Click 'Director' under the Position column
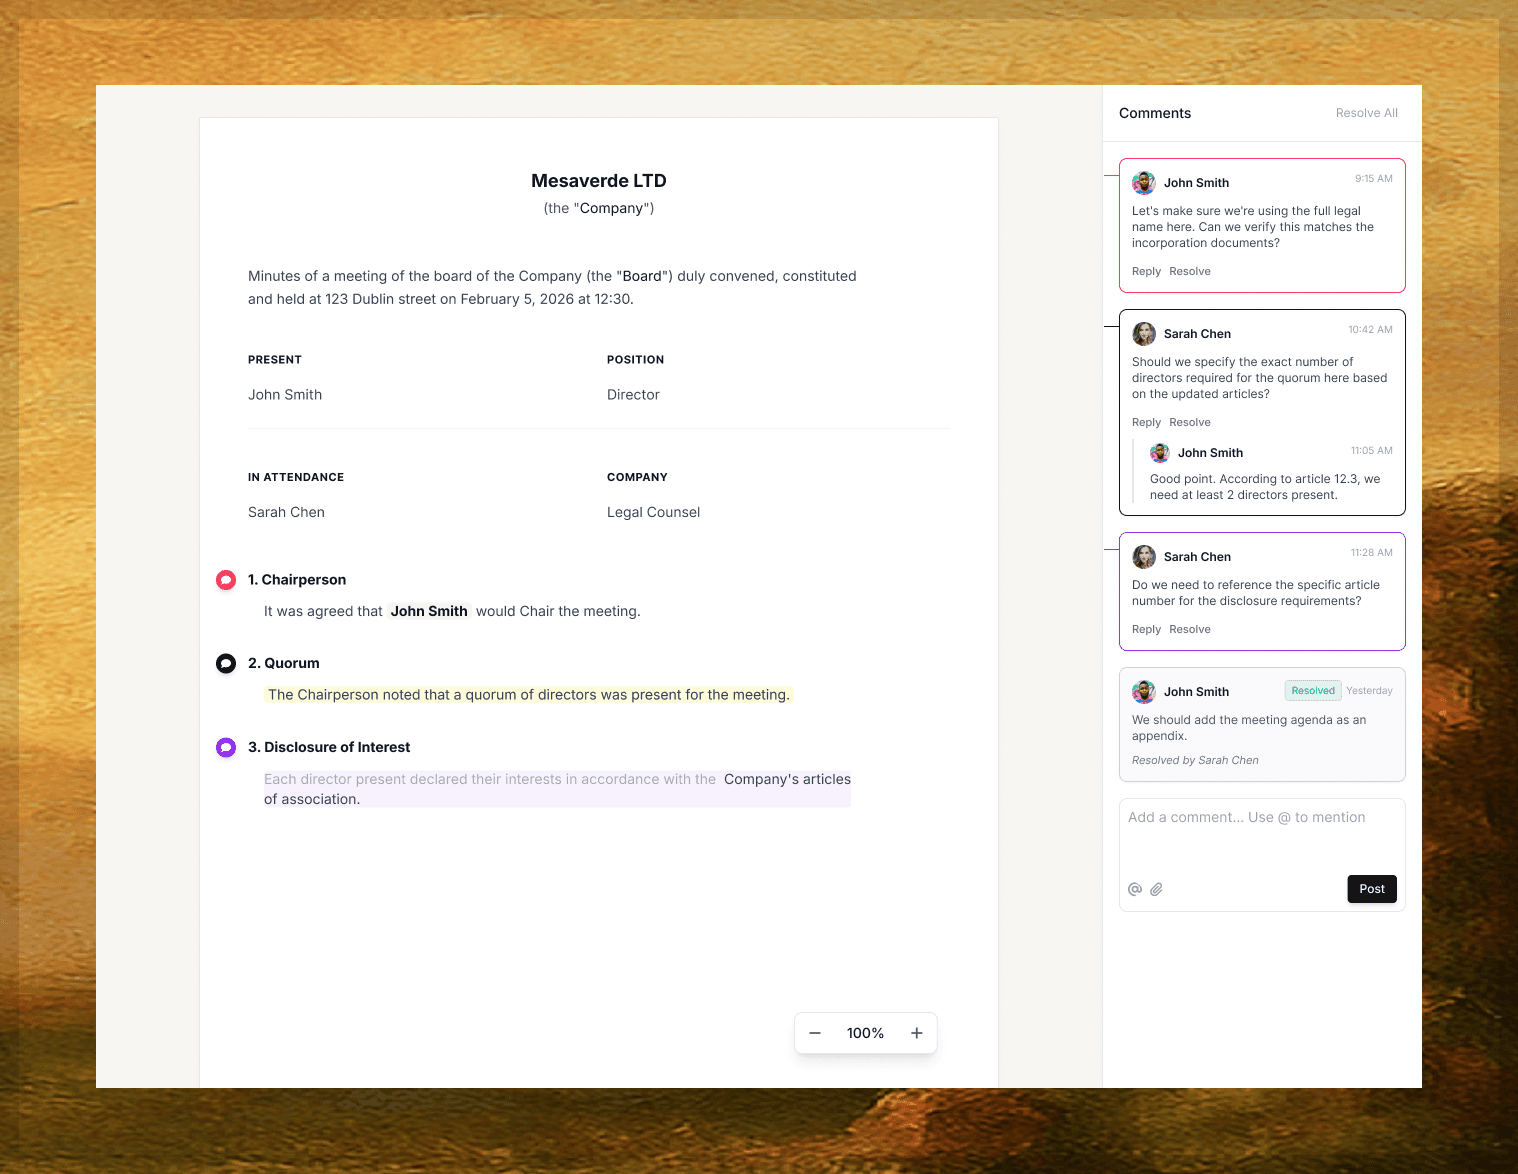 point(633,395)
